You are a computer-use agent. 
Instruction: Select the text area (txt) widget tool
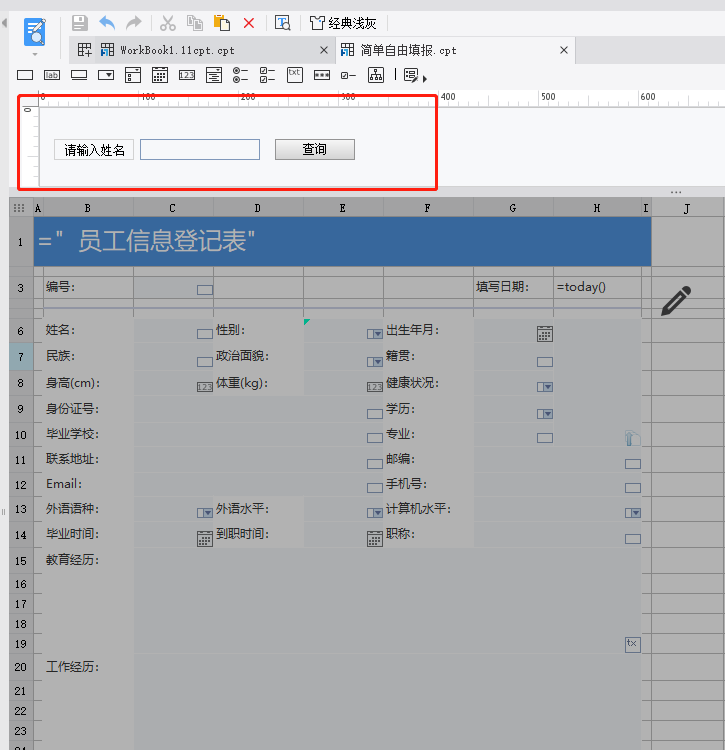point(295,75)
